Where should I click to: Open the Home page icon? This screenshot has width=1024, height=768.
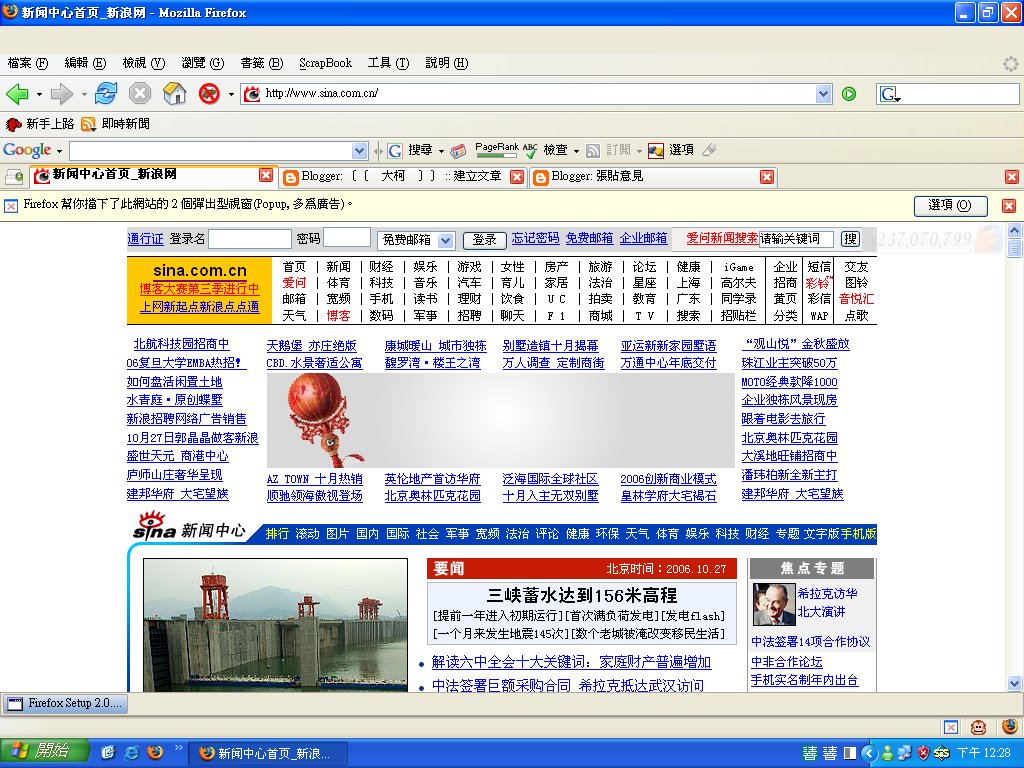(174, 94)
